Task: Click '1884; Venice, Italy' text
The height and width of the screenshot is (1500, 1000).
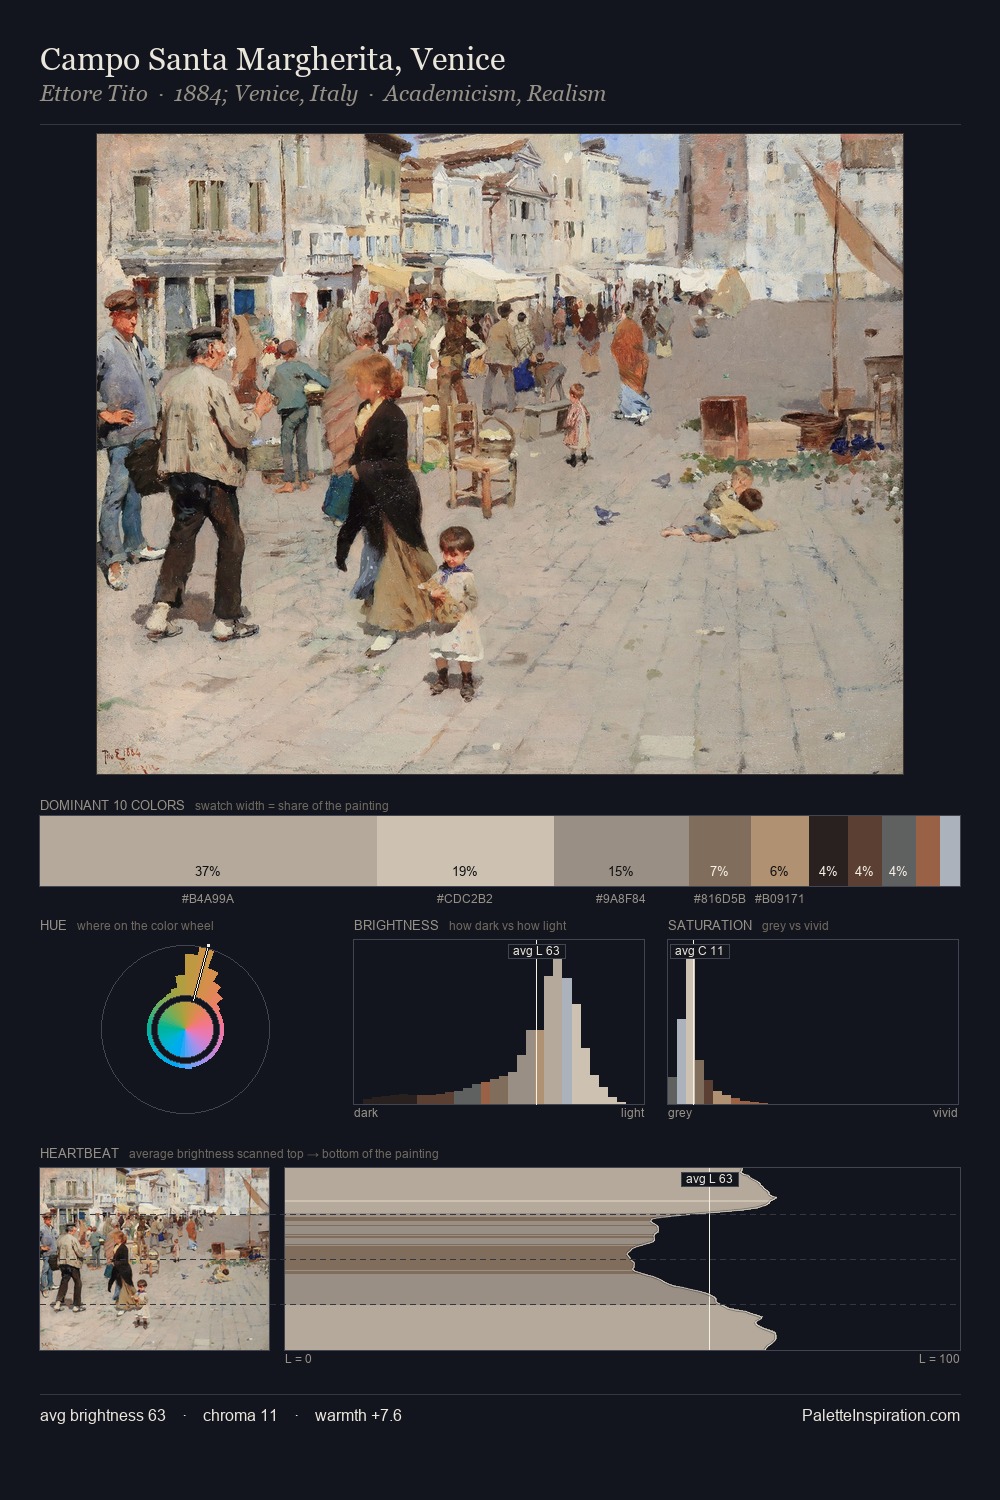Action: [265, 94]
